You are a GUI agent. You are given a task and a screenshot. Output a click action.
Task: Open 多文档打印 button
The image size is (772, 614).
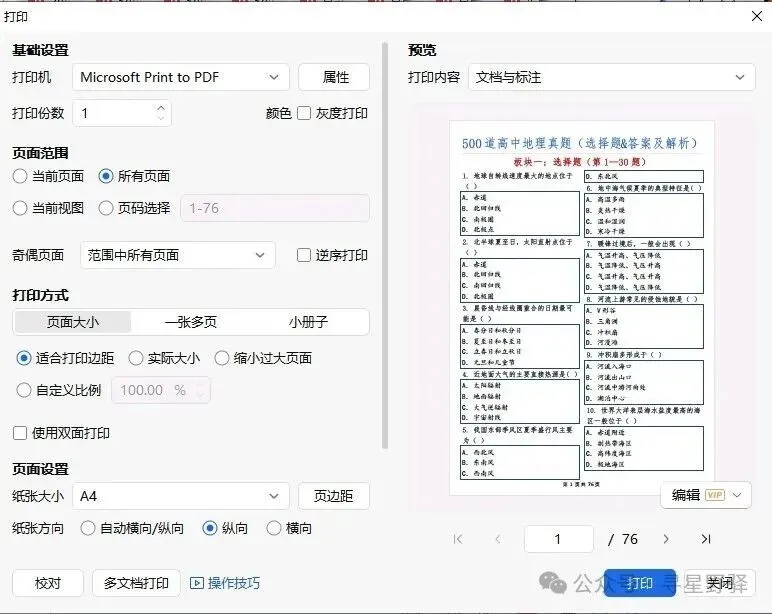click(x=136, y=583)
